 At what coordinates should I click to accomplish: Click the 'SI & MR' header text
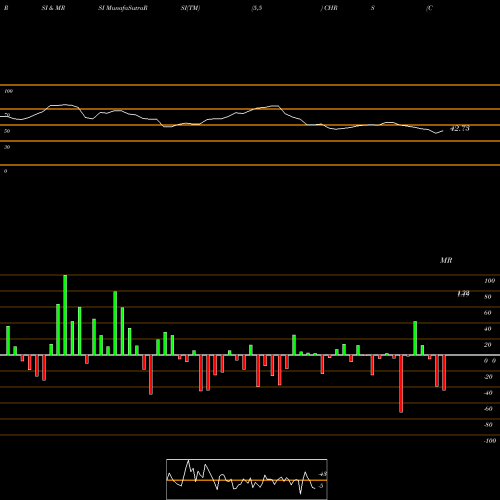53,8
